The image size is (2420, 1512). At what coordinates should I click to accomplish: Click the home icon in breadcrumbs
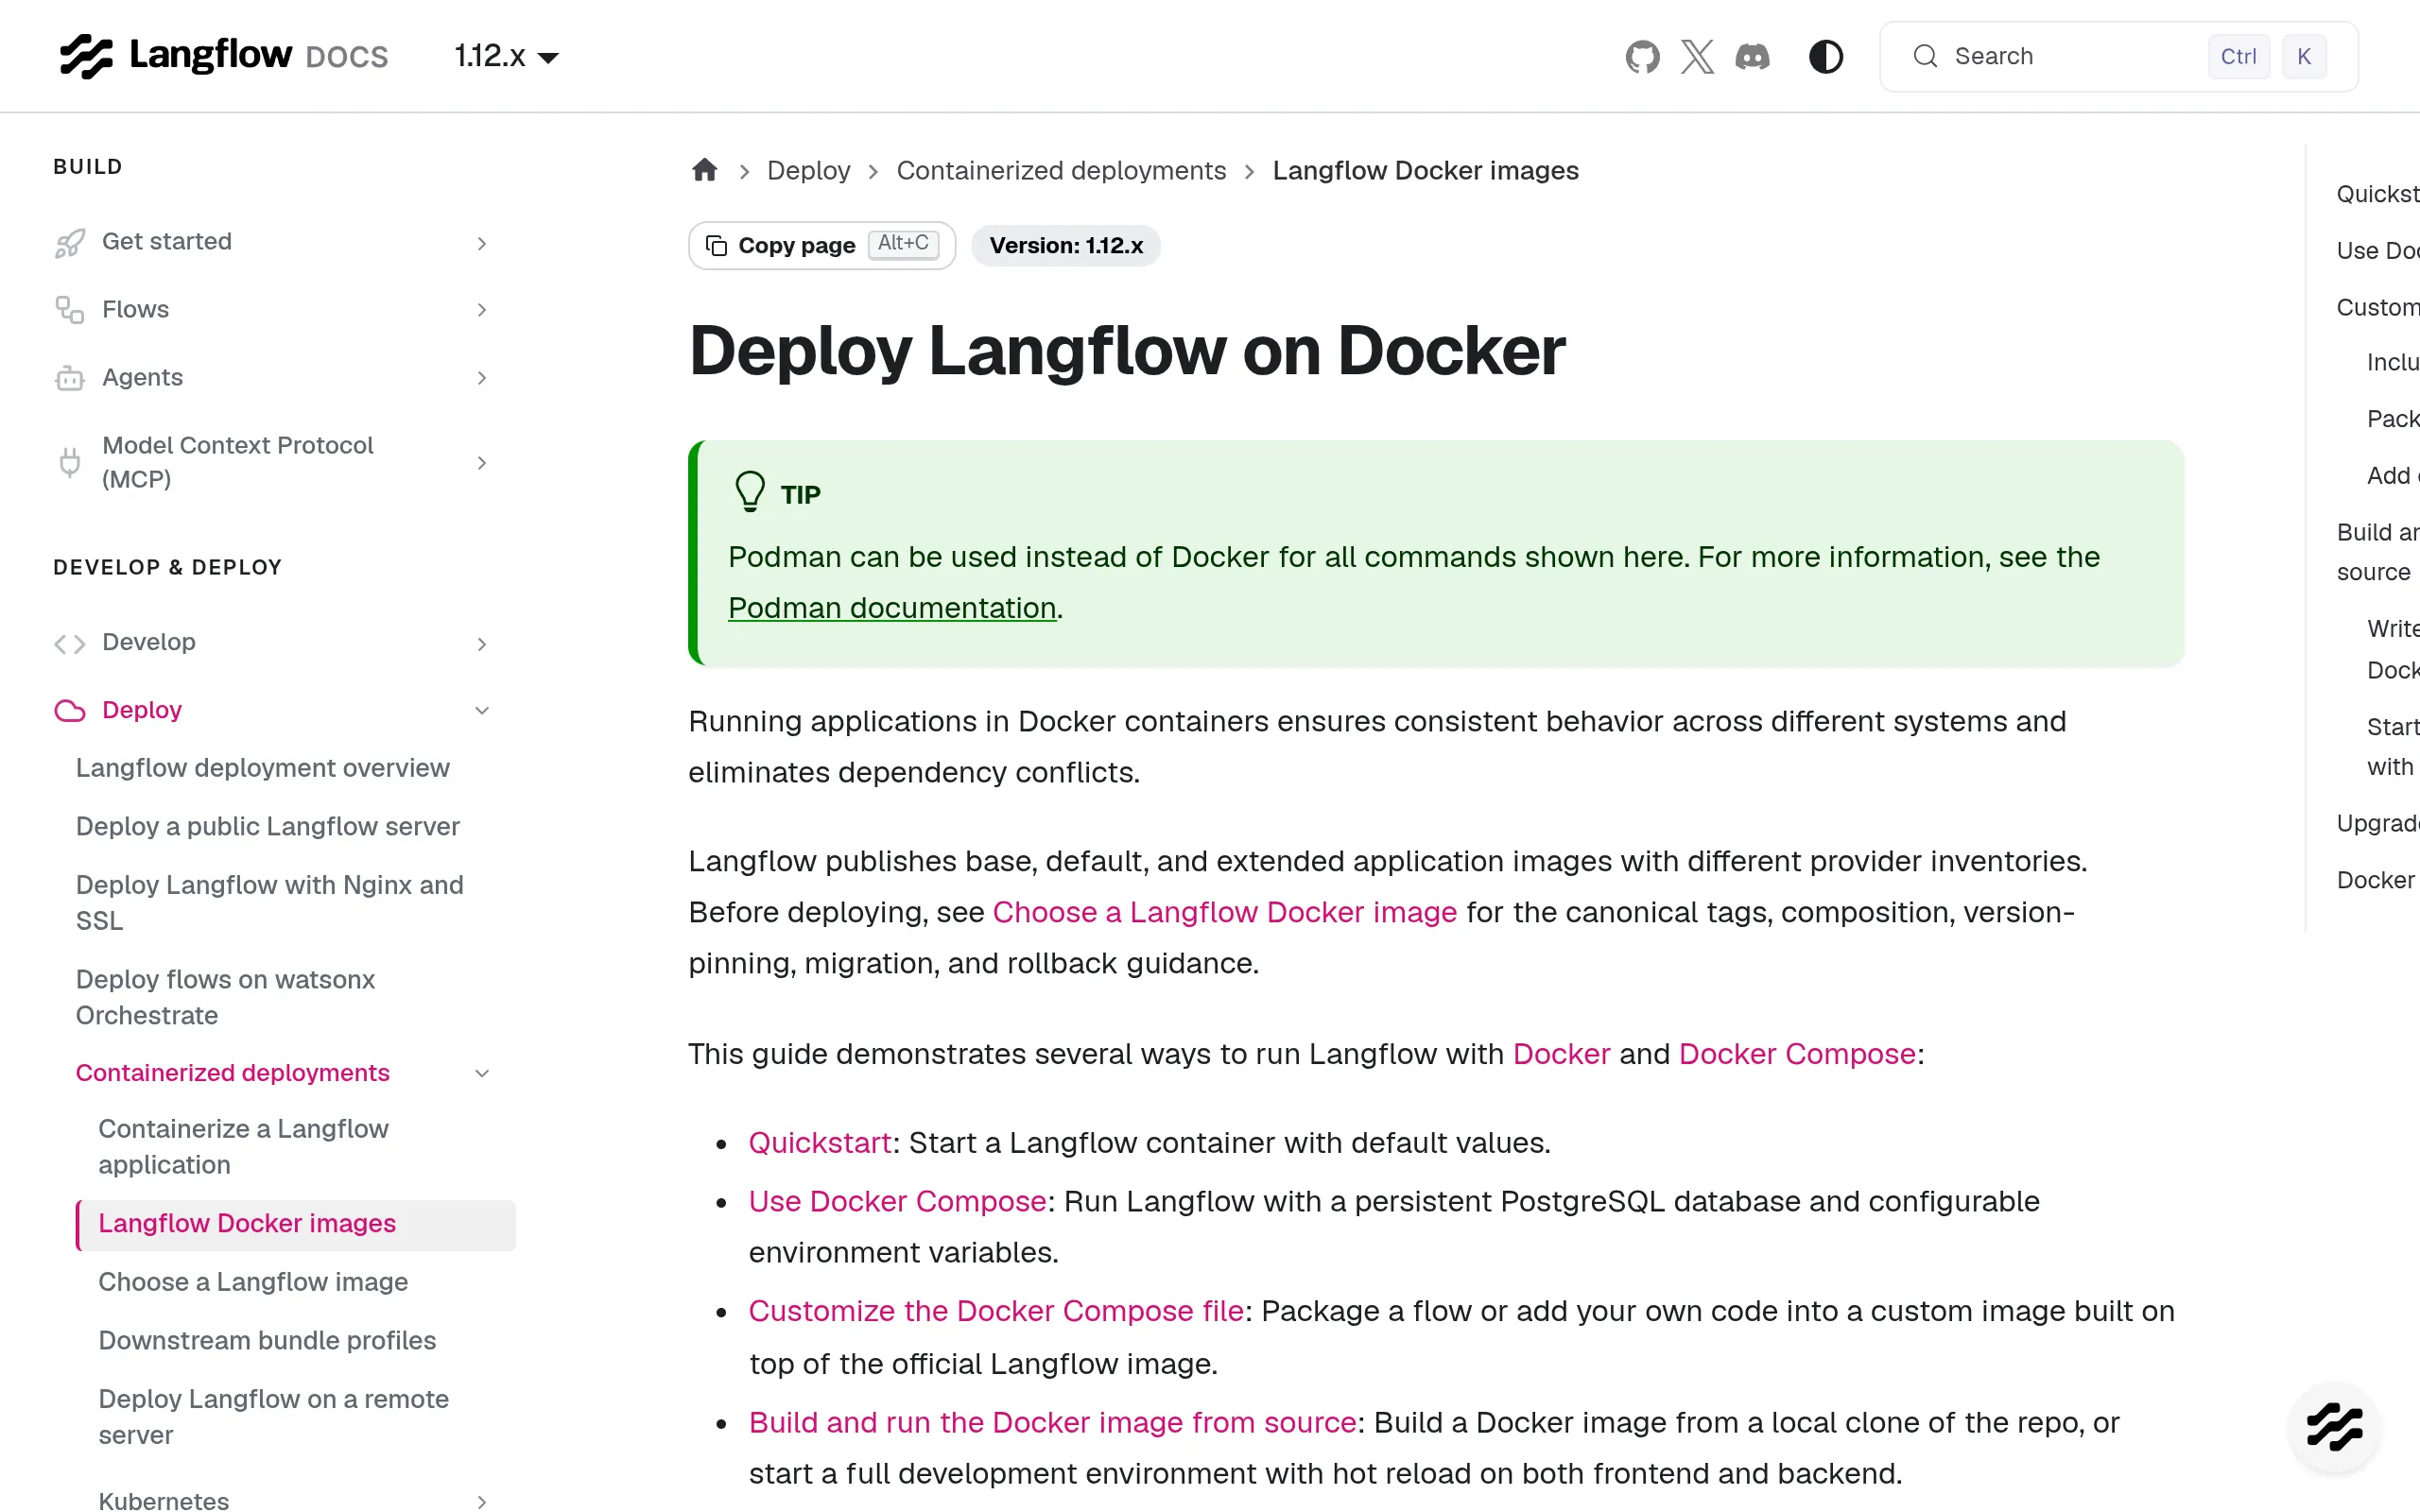click(705, 170)
